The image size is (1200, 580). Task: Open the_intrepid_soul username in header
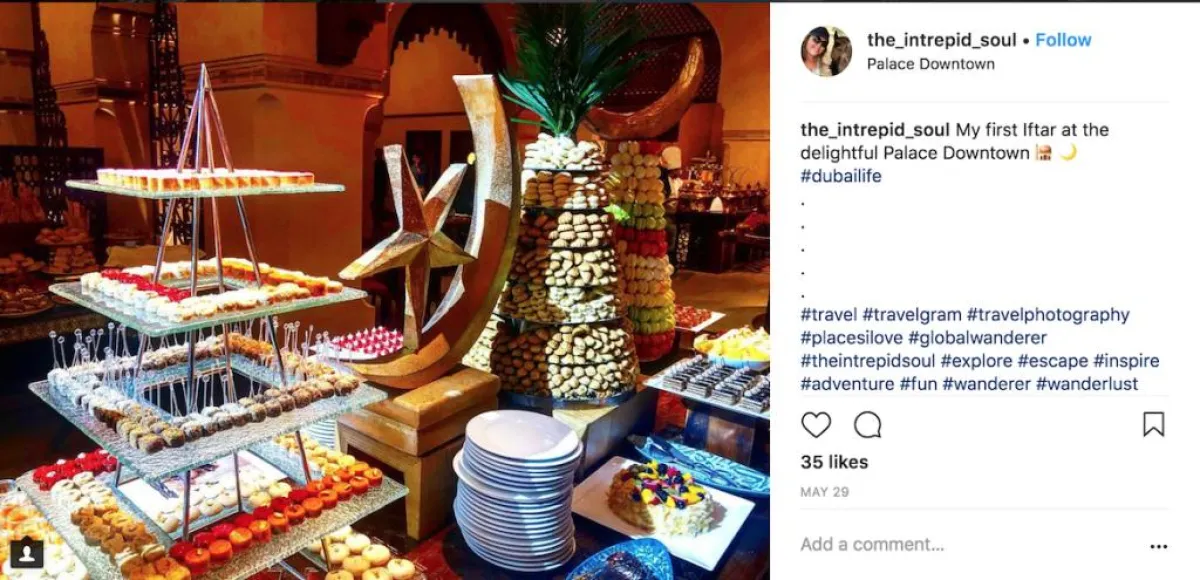click(x=941, y=40)
